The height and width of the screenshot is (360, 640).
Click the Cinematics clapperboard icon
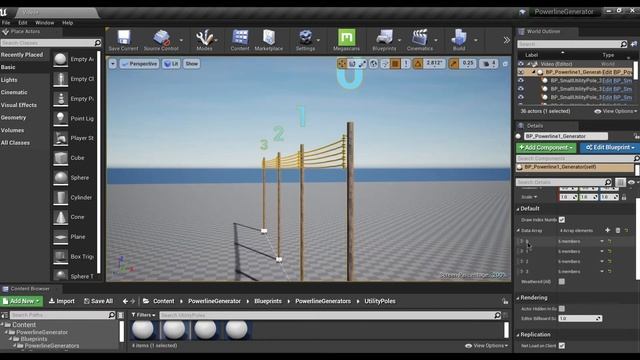[x=420, y=38]
